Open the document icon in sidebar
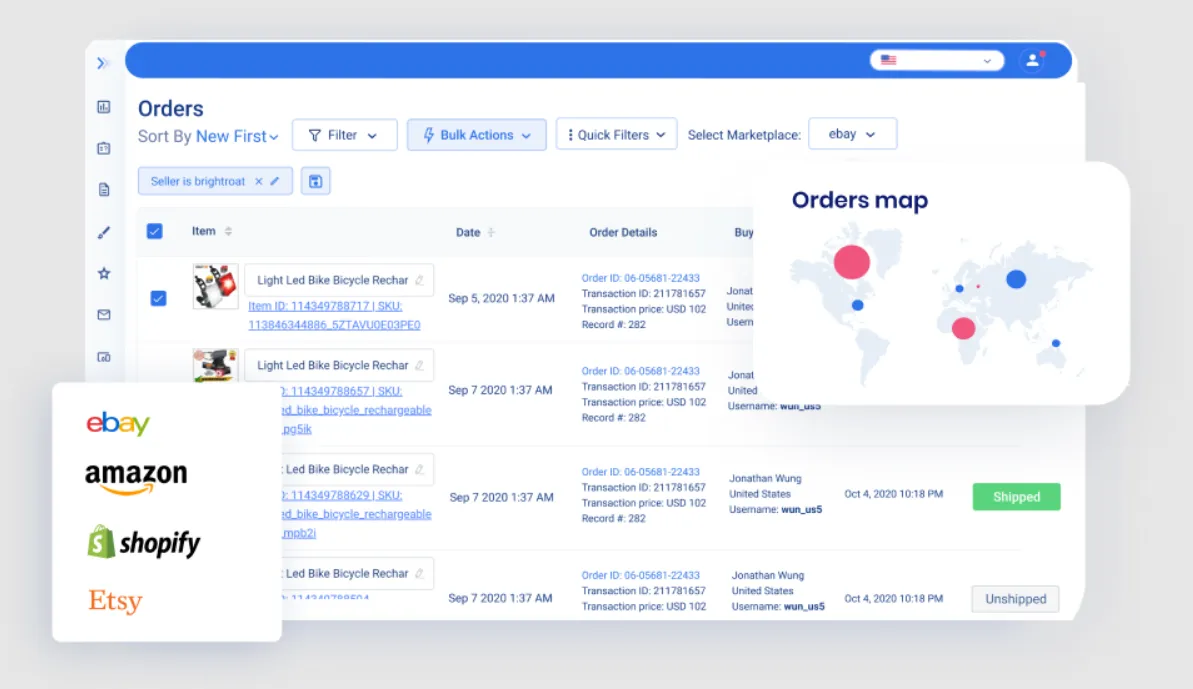 [104, 189]
